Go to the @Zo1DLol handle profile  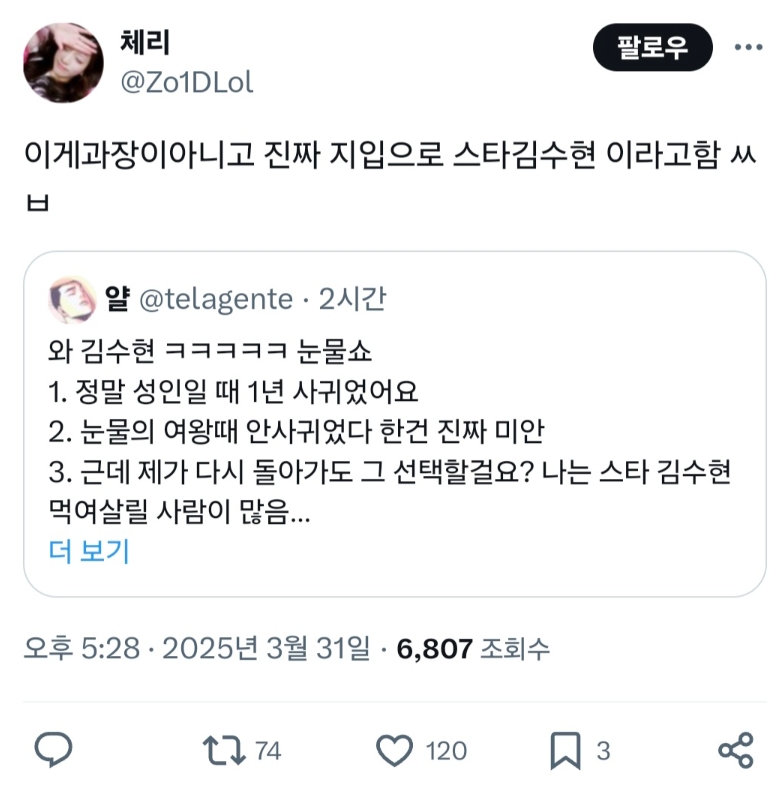187,82
